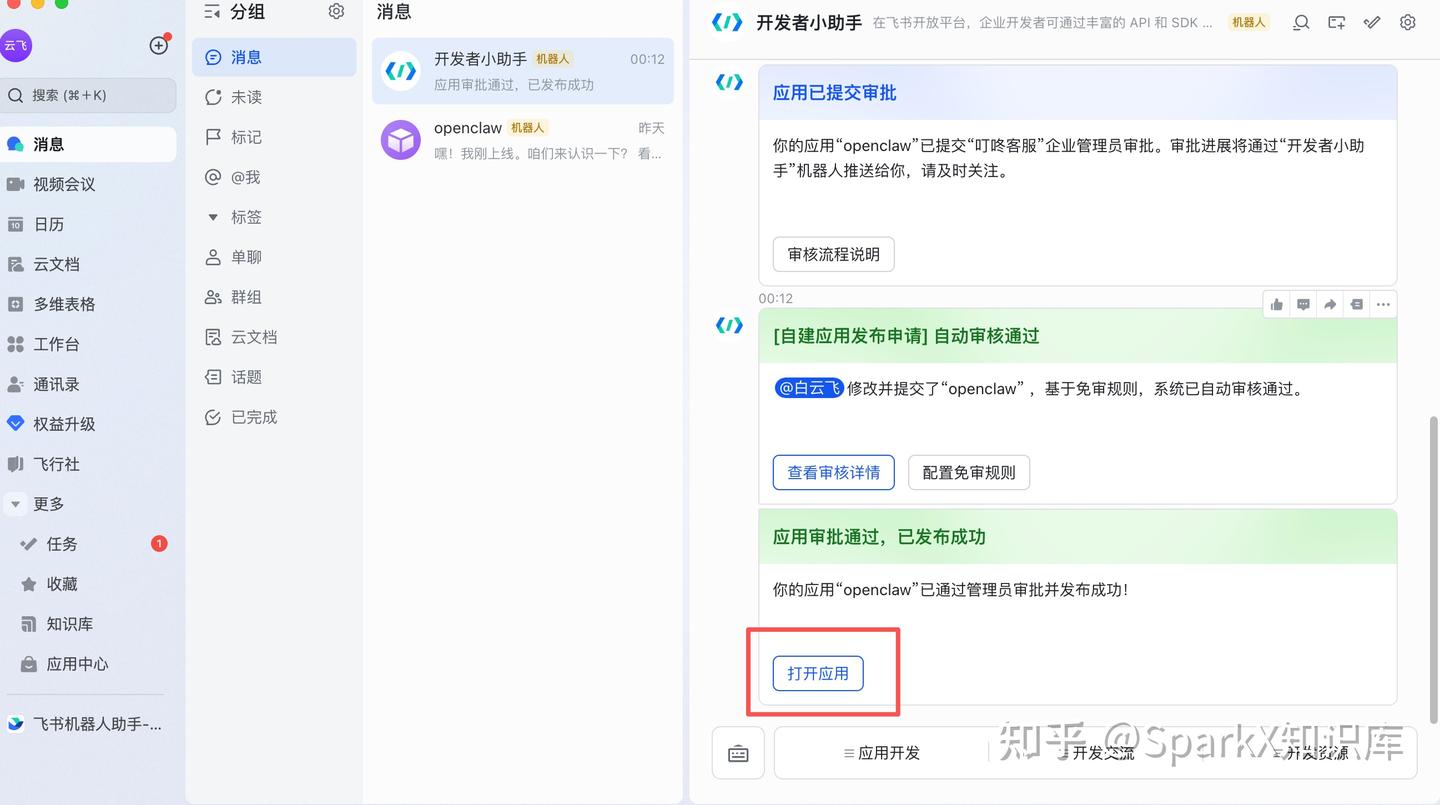Screen dimensions: 1440x805
Task: Expand the 标签 labels group
Action: [212, 217]
